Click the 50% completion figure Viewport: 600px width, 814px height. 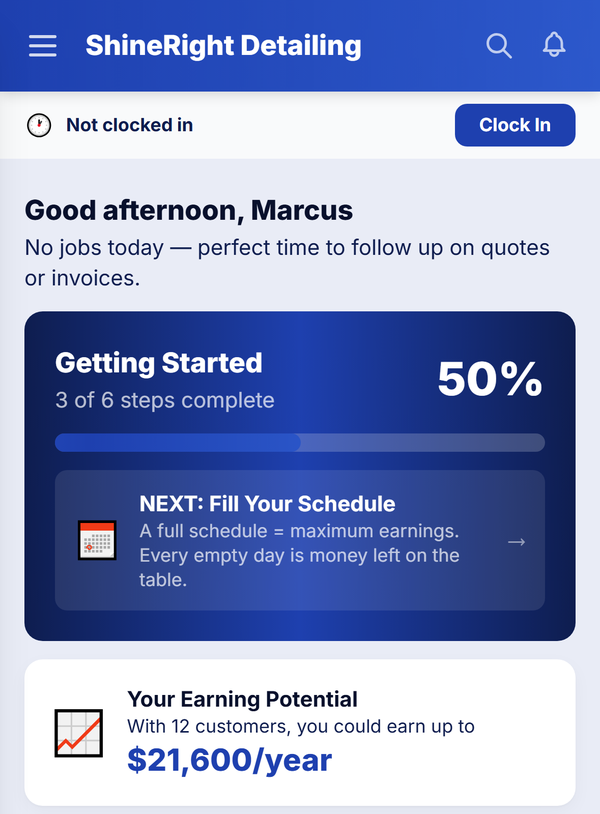490,379
